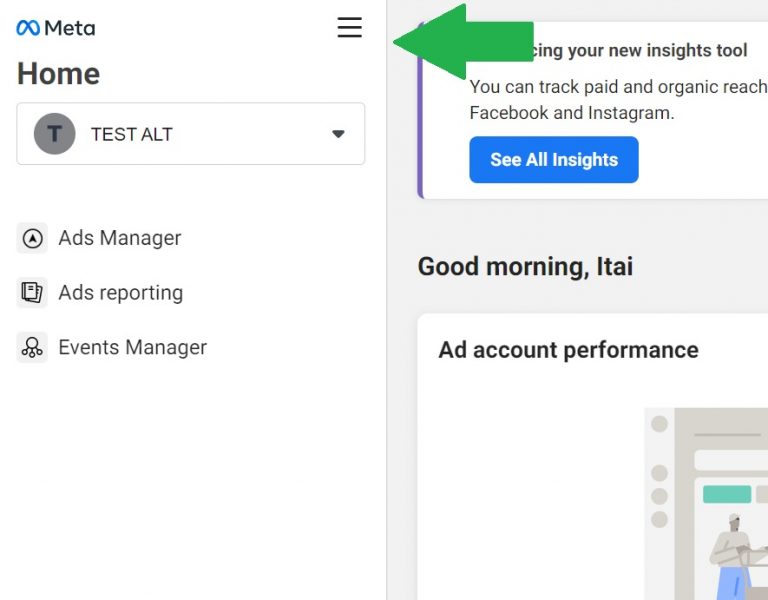The height and width of the screenshot is (600, 768).
Task: Expand the account selector caret arrow
Action: tap(338, 134)
